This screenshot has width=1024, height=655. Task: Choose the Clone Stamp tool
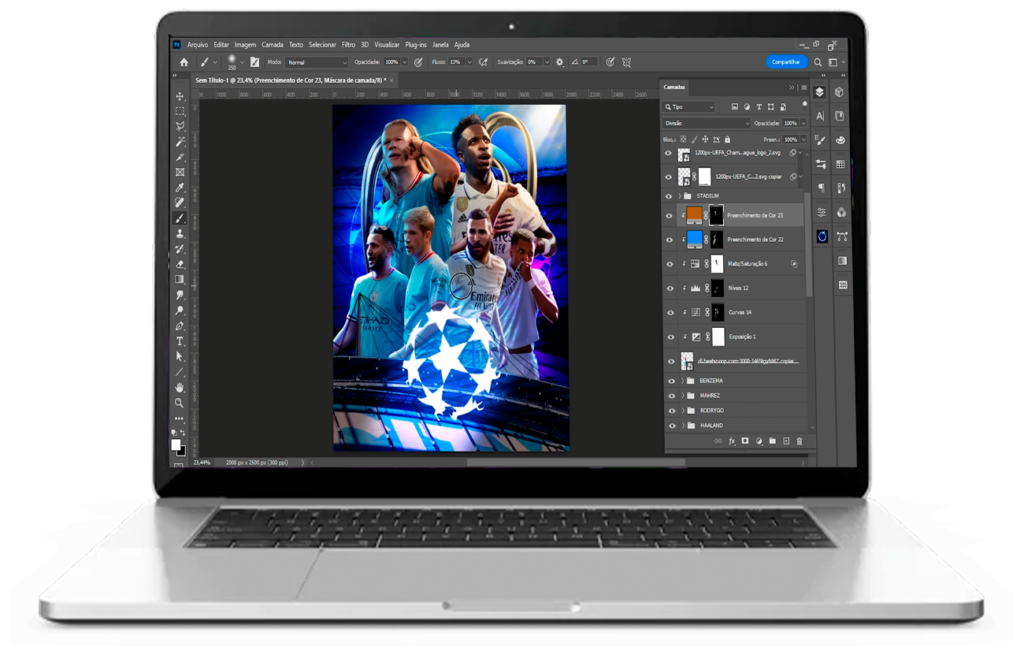coord(180,234)
